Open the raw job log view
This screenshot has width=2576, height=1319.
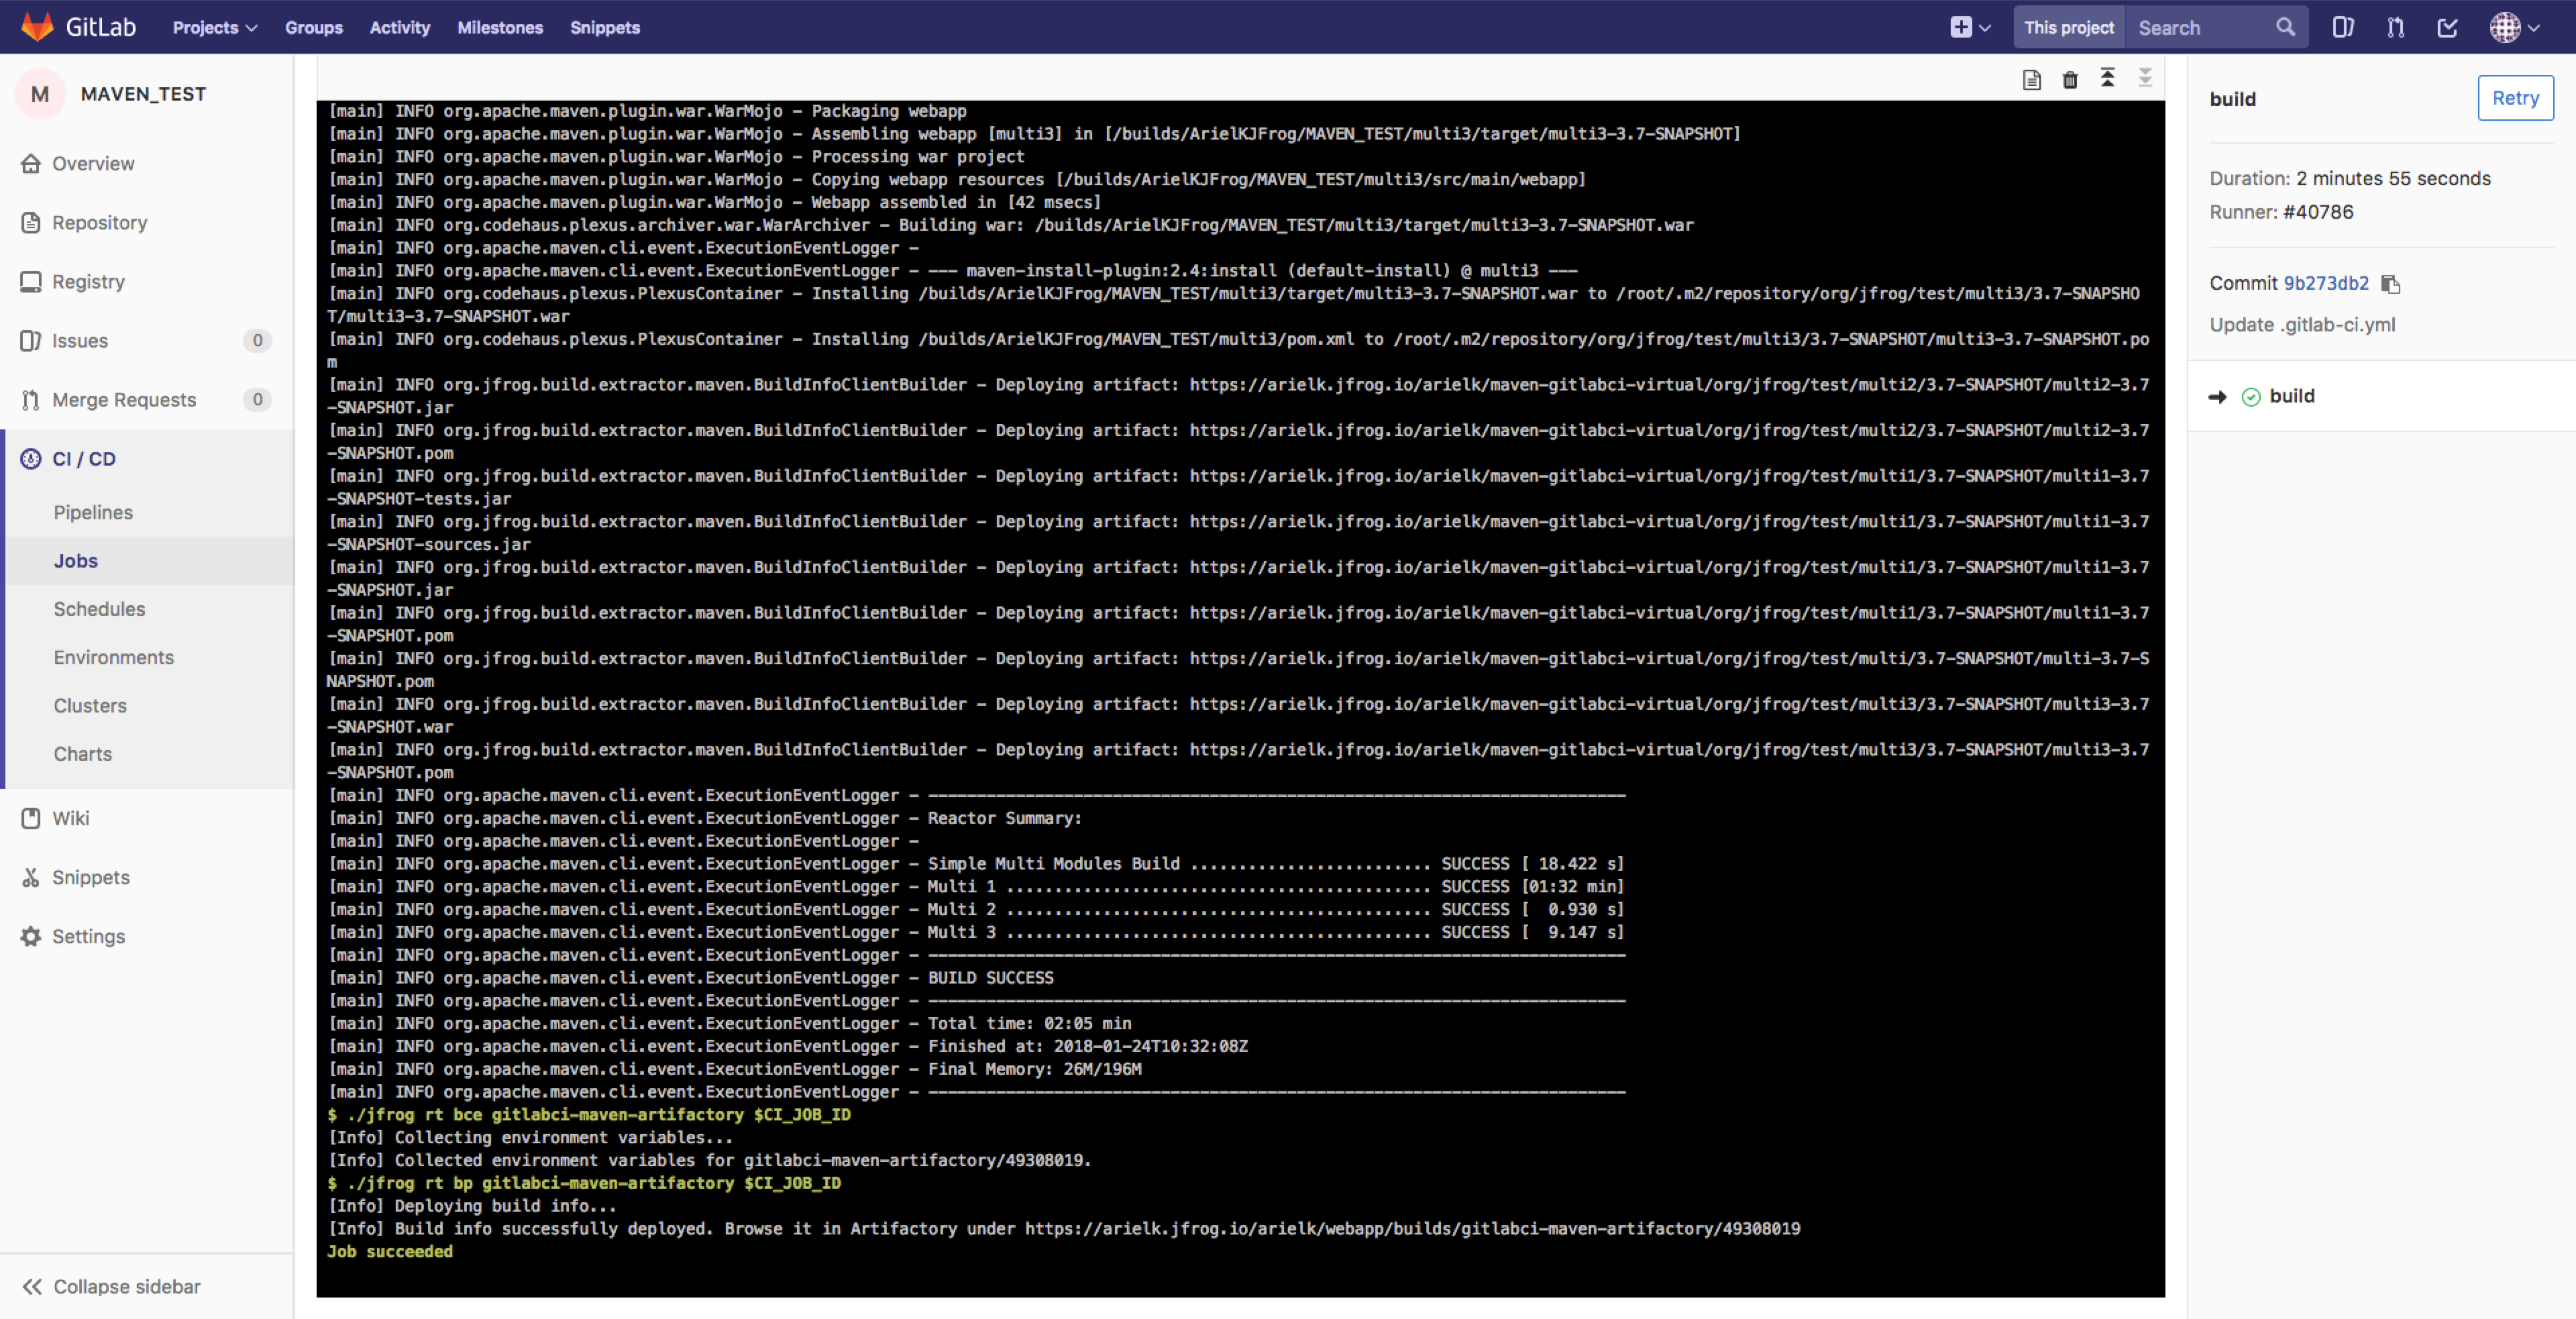pyautogui.click(x=2032, y=79)
